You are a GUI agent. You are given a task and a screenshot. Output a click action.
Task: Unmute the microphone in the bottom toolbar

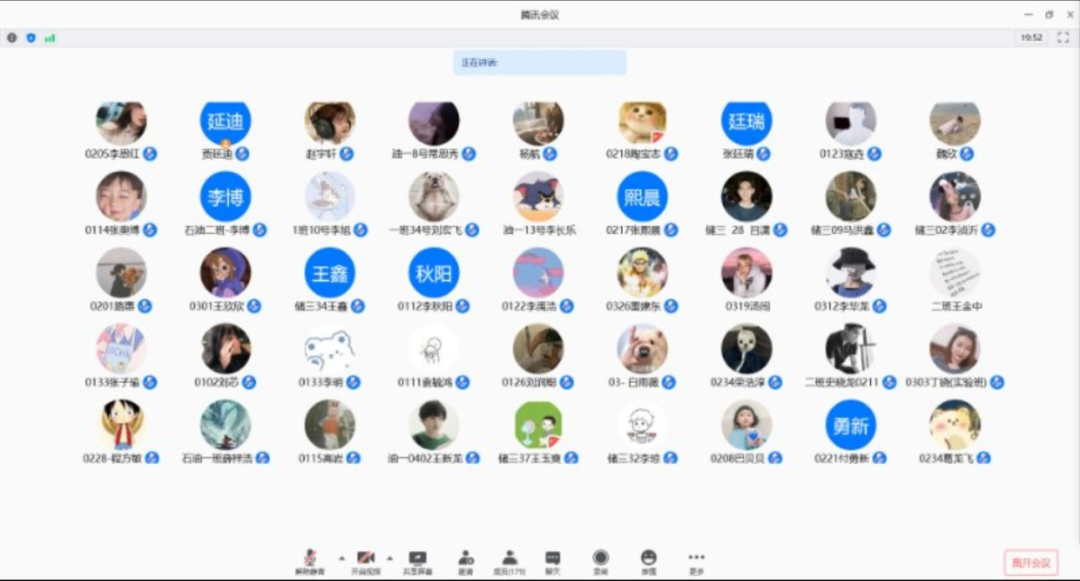310,560
